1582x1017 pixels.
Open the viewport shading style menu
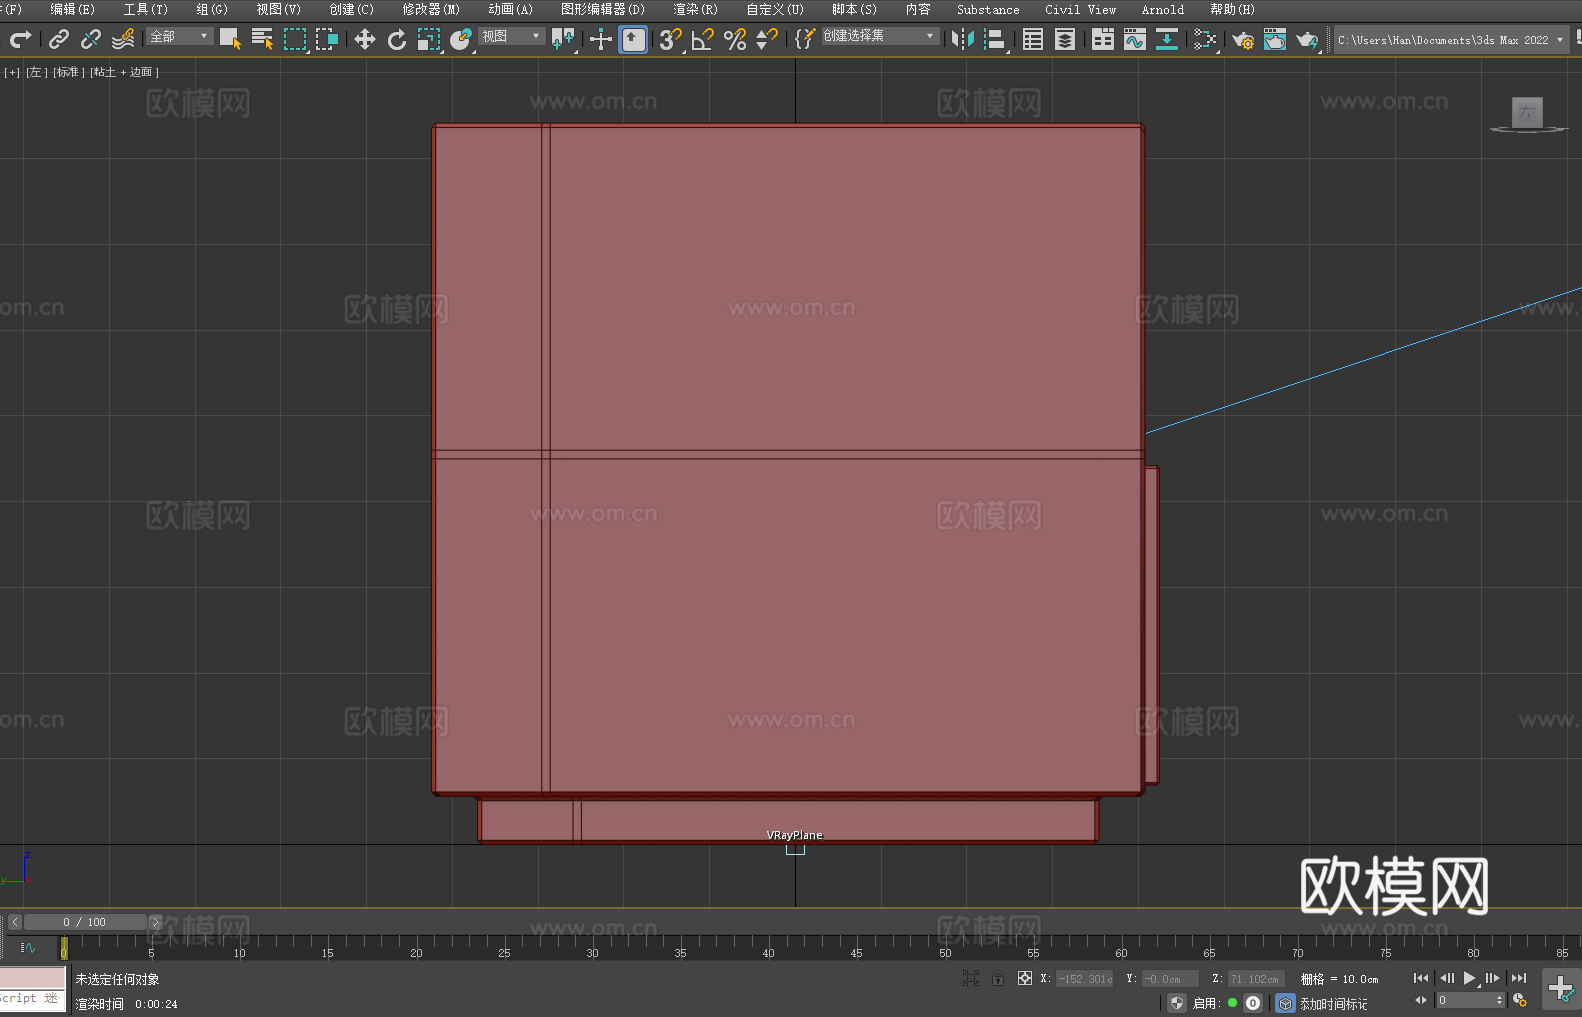click(124, 72)
